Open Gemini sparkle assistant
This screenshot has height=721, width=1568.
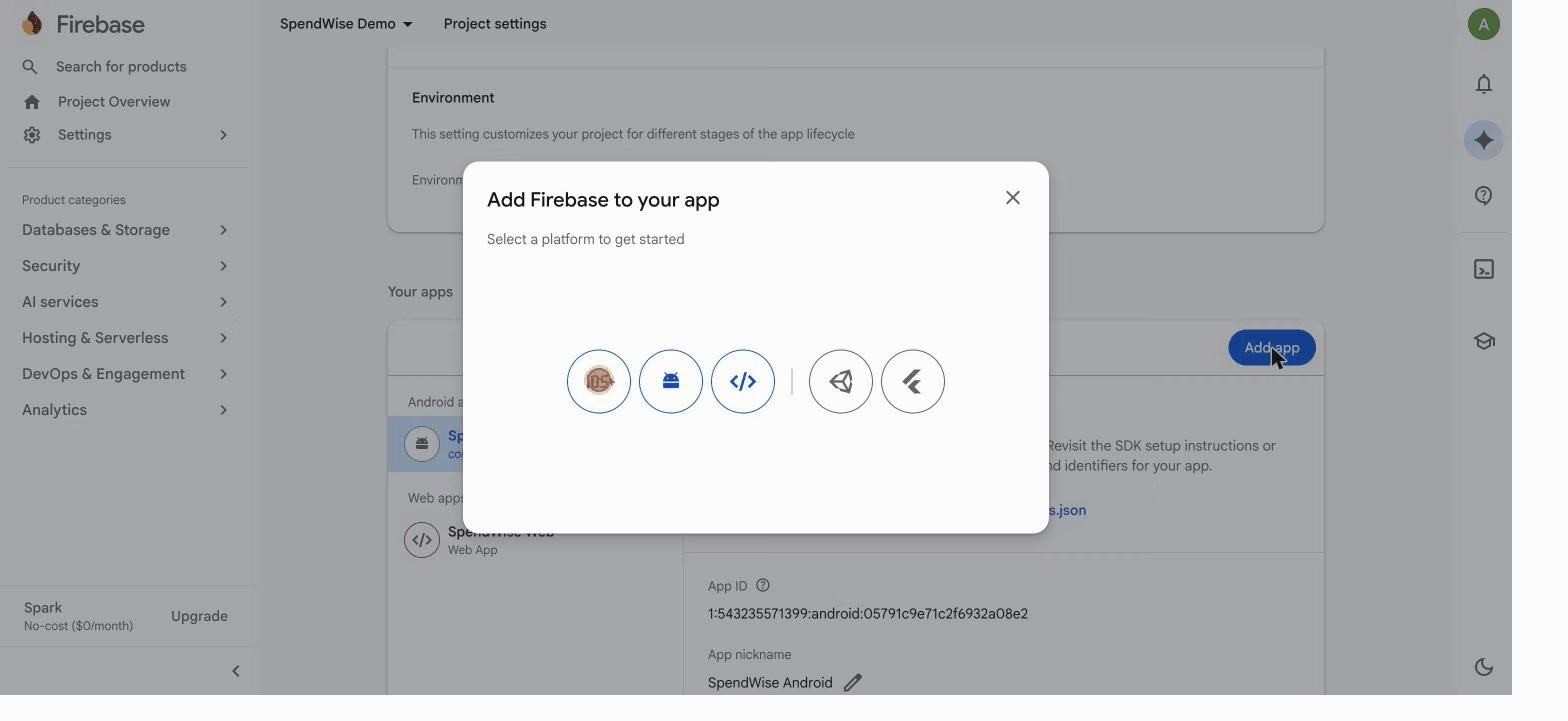tap(1484, 140)
